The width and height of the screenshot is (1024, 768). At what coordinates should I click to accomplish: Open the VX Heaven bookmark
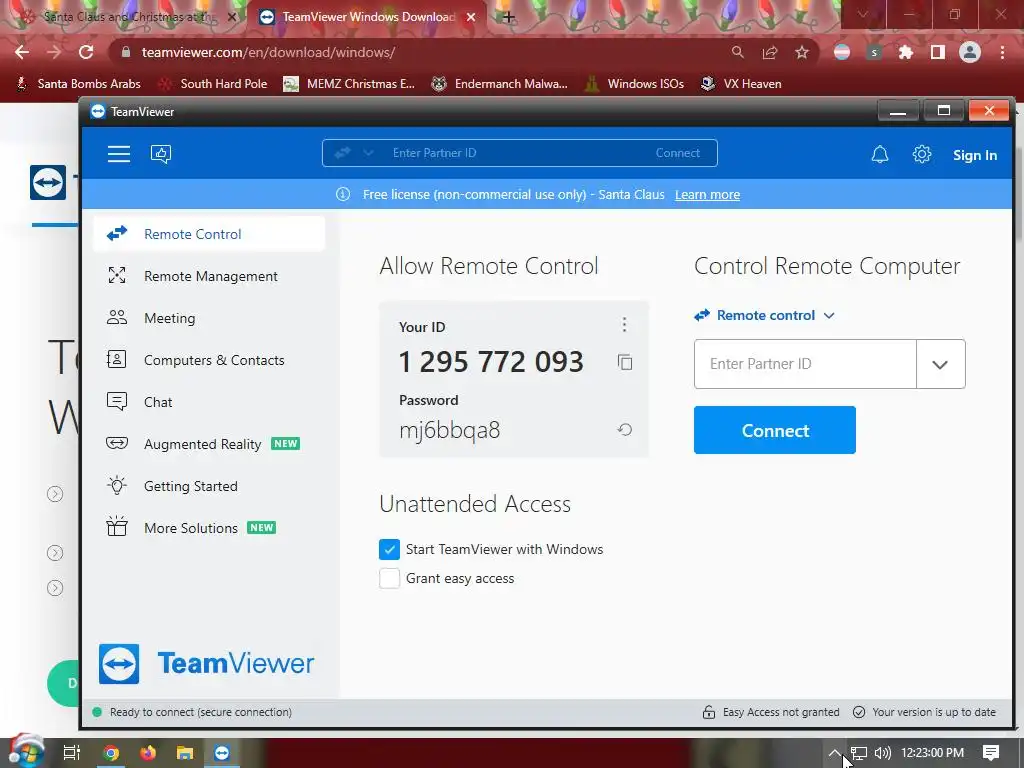741,84
